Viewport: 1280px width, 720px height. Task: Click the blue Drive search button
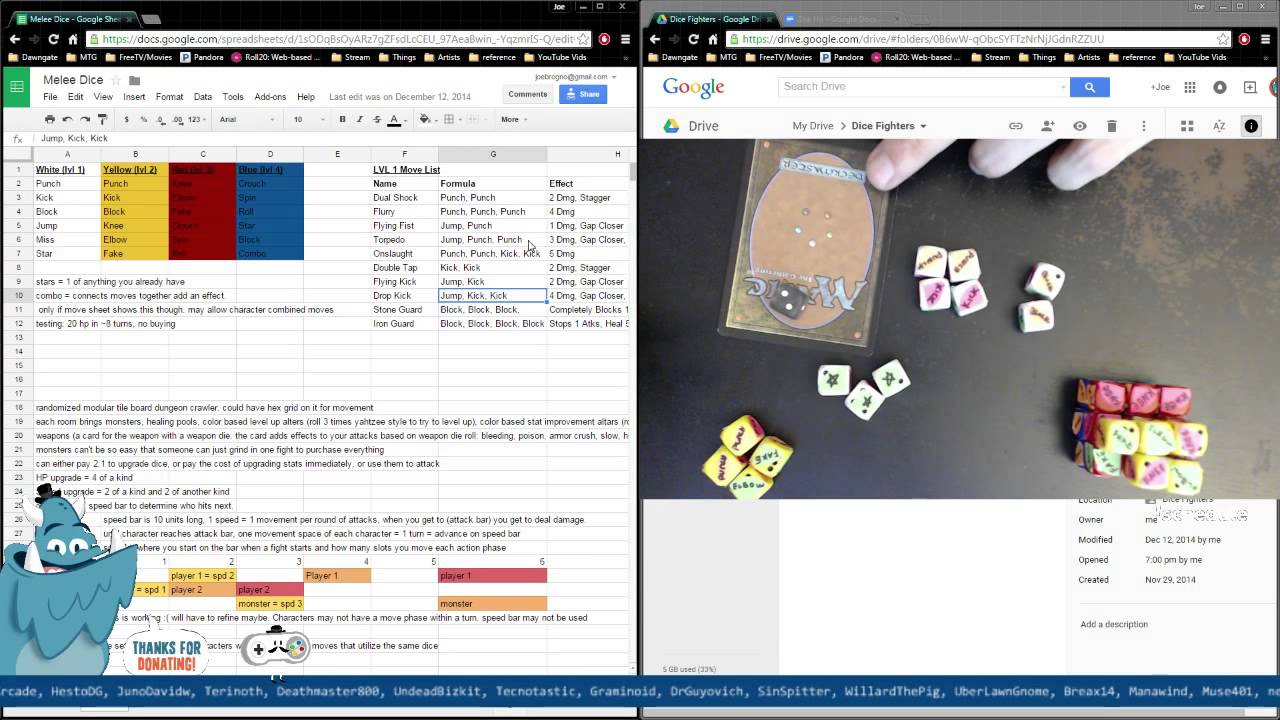(1089, 87)
